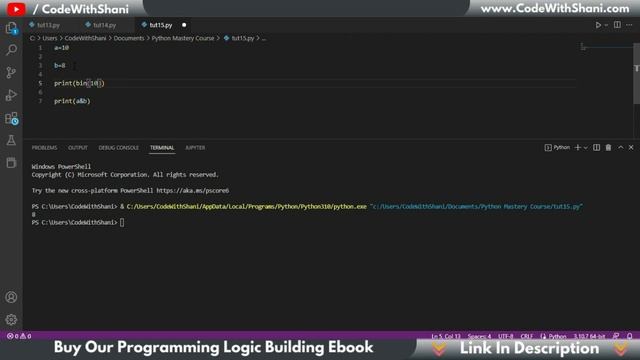This screenshot has width=640, height=360.
Task: Place cursor on line b=8
Action: tap(60, 65)
